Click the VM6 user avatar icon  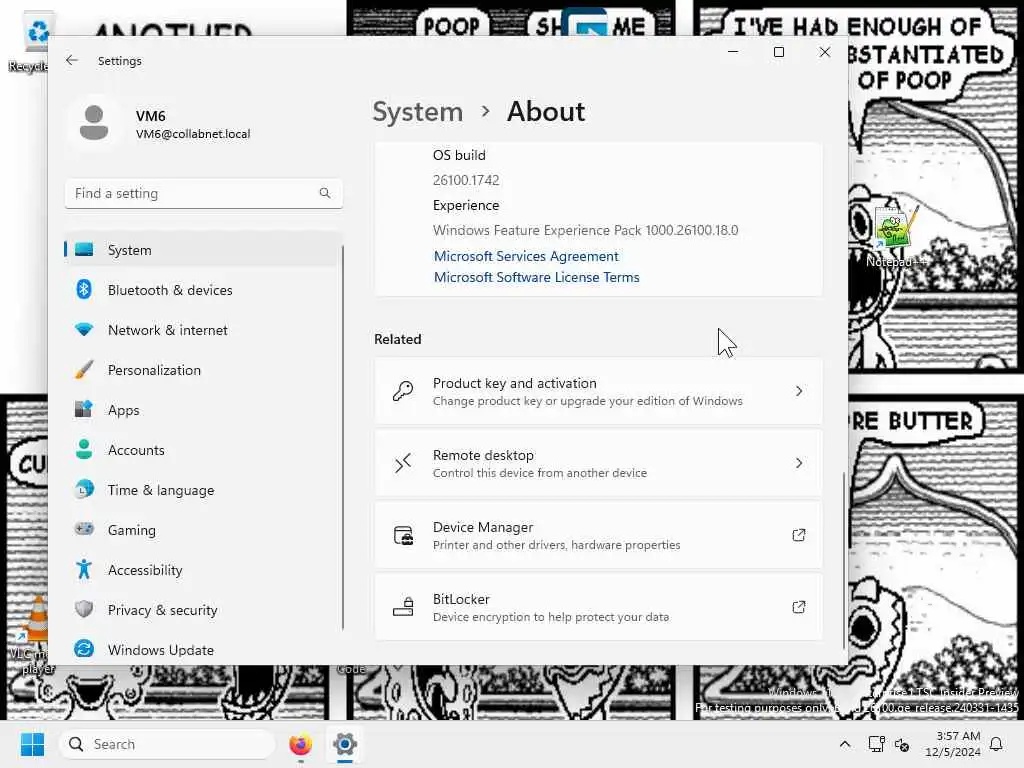[94, 123]
